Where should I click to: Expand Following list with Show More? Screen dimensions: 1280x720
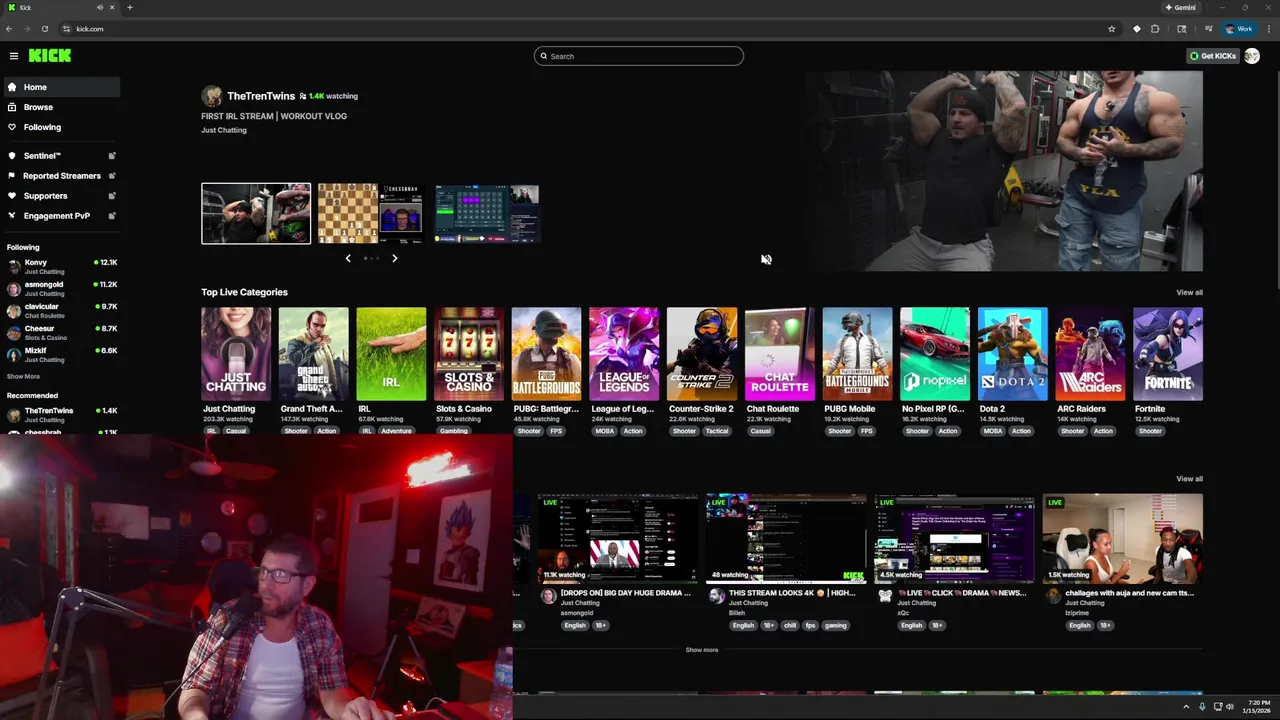(23, 377)
